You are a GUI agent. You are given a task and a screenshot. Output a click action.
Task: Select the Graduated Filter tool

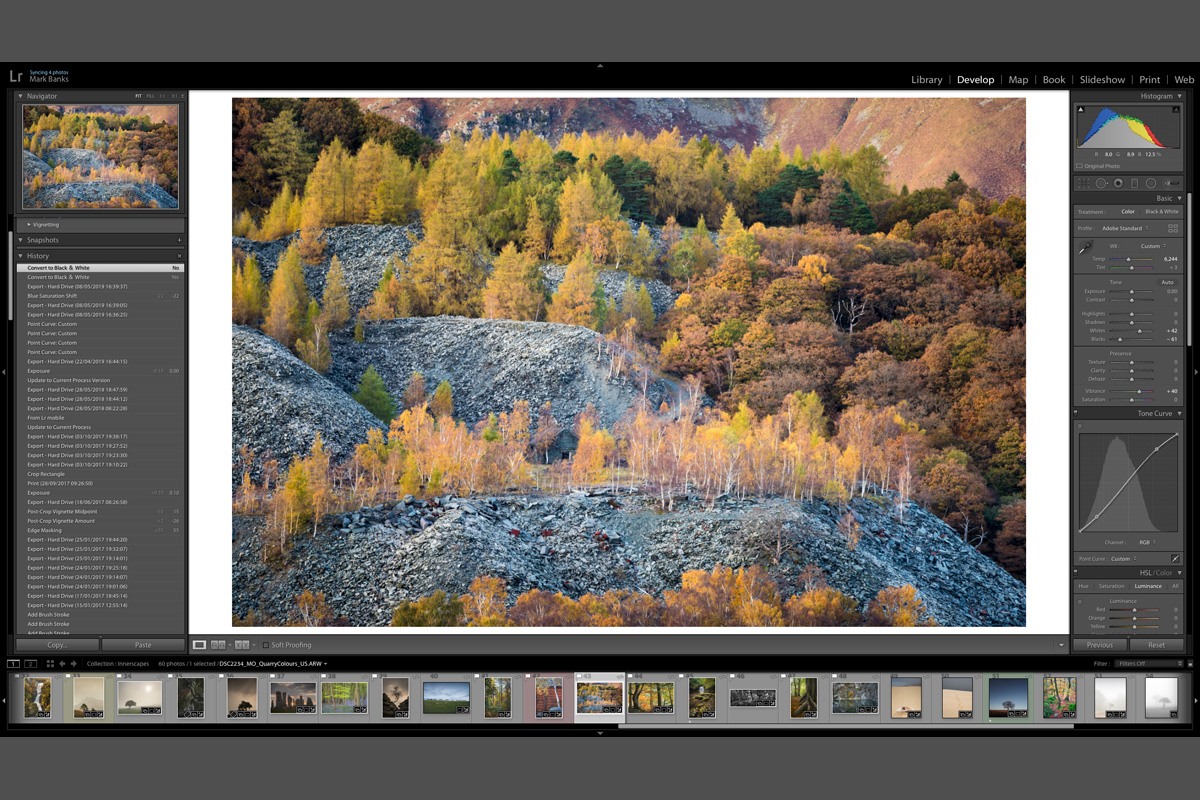tap(1135, 183)
